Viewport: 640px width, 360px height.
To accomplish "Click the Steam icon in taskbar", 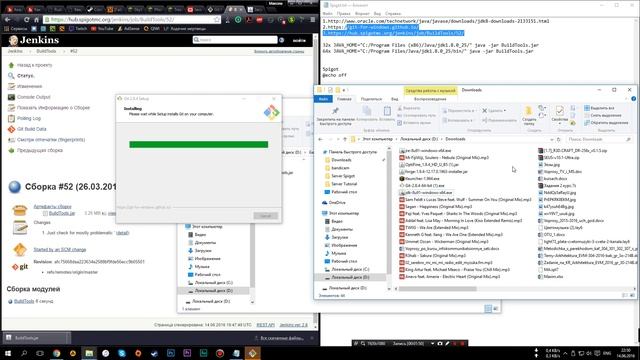I will click(154, 353).
